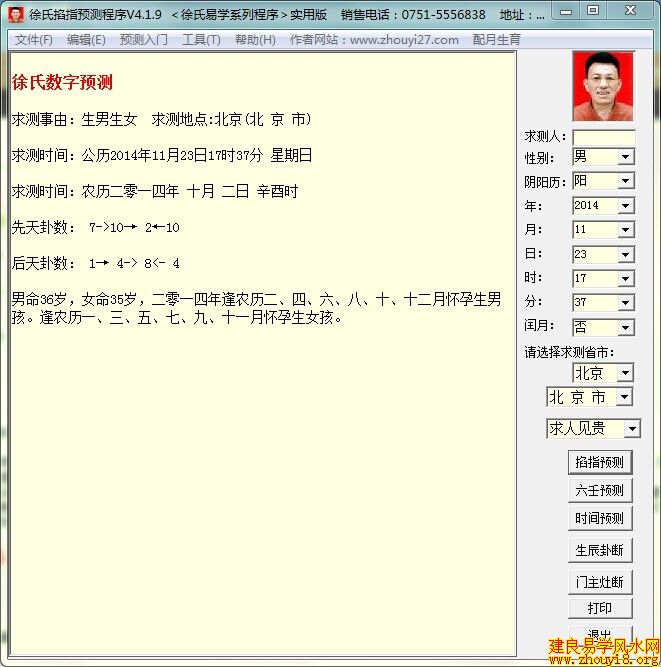Expand the 月 dropdown showing 11
The width and height of the screenshot is (661, 667).
tap(625, 230)
